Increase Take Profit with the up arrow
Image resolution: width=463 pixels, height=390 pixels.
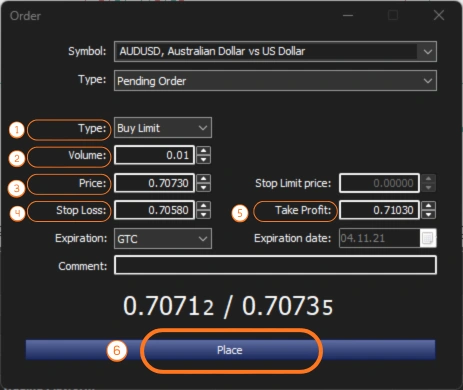428,206
